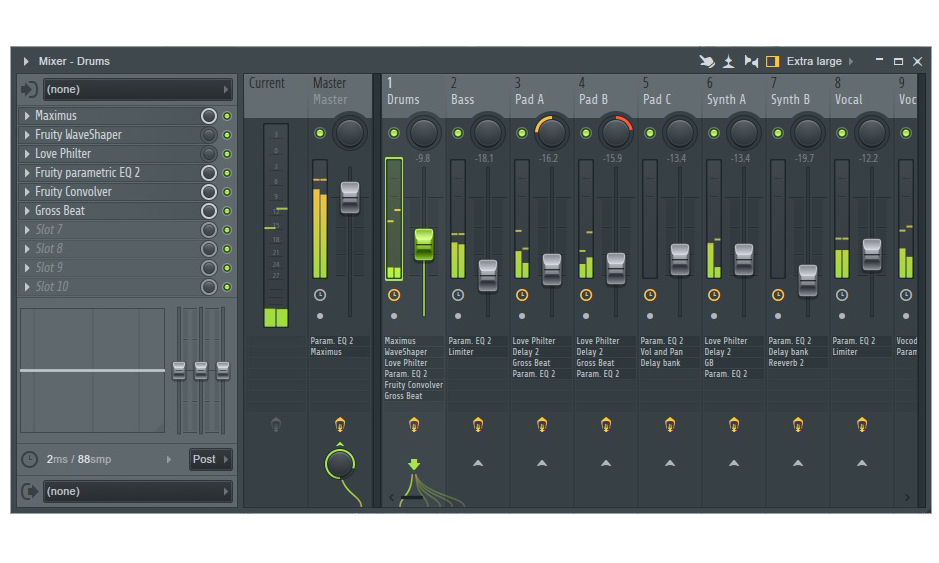This screenshot has width=939, height=563.
Task: Expand the Slot 10 arrow
Action: point(27,286)
